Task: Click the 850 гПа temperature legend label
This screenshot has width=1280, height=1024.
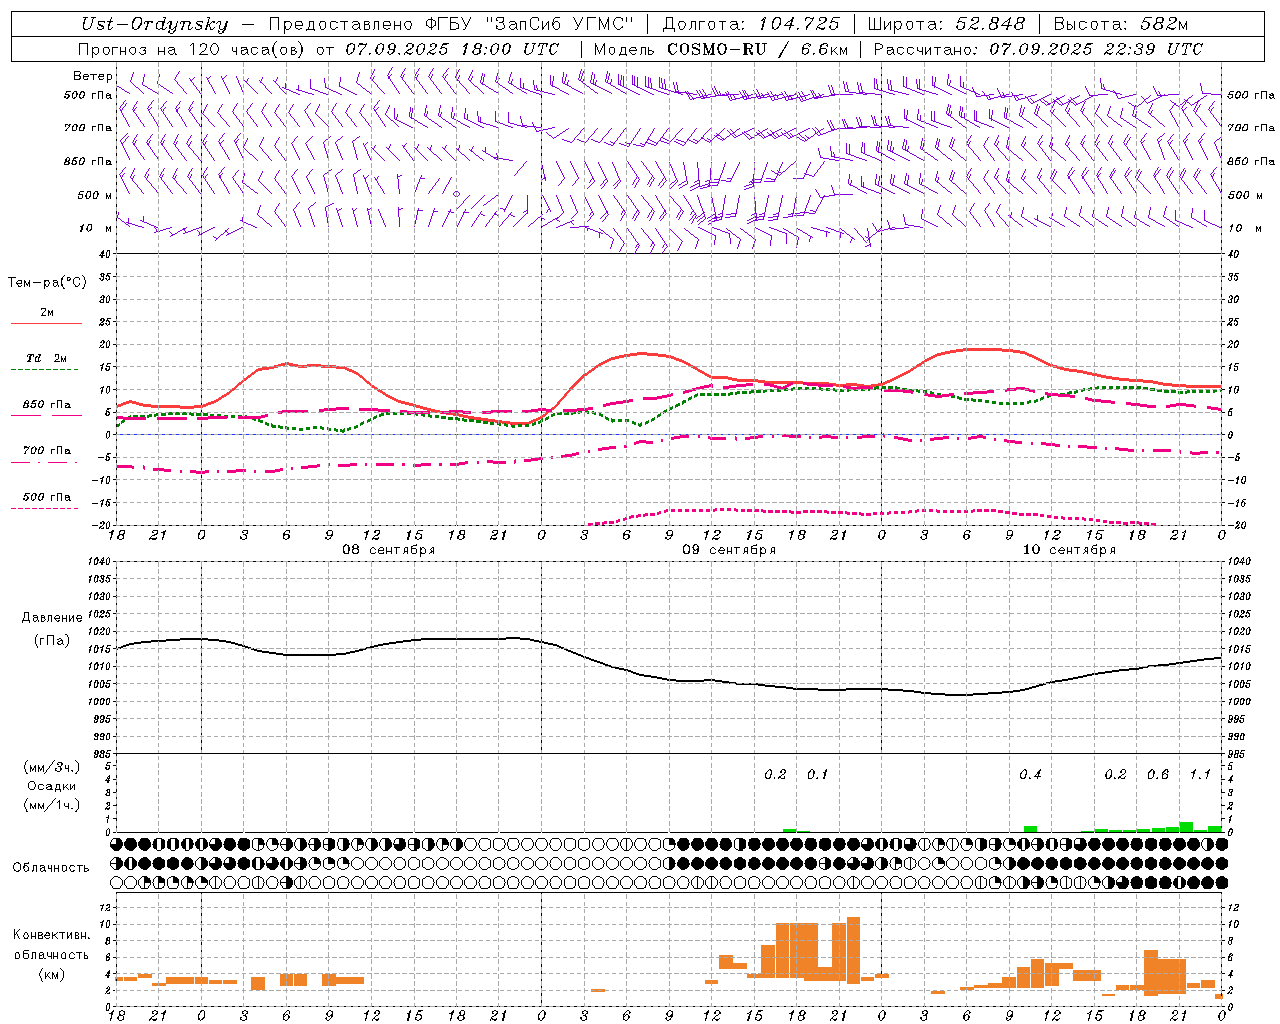Action: pos(46,405)
